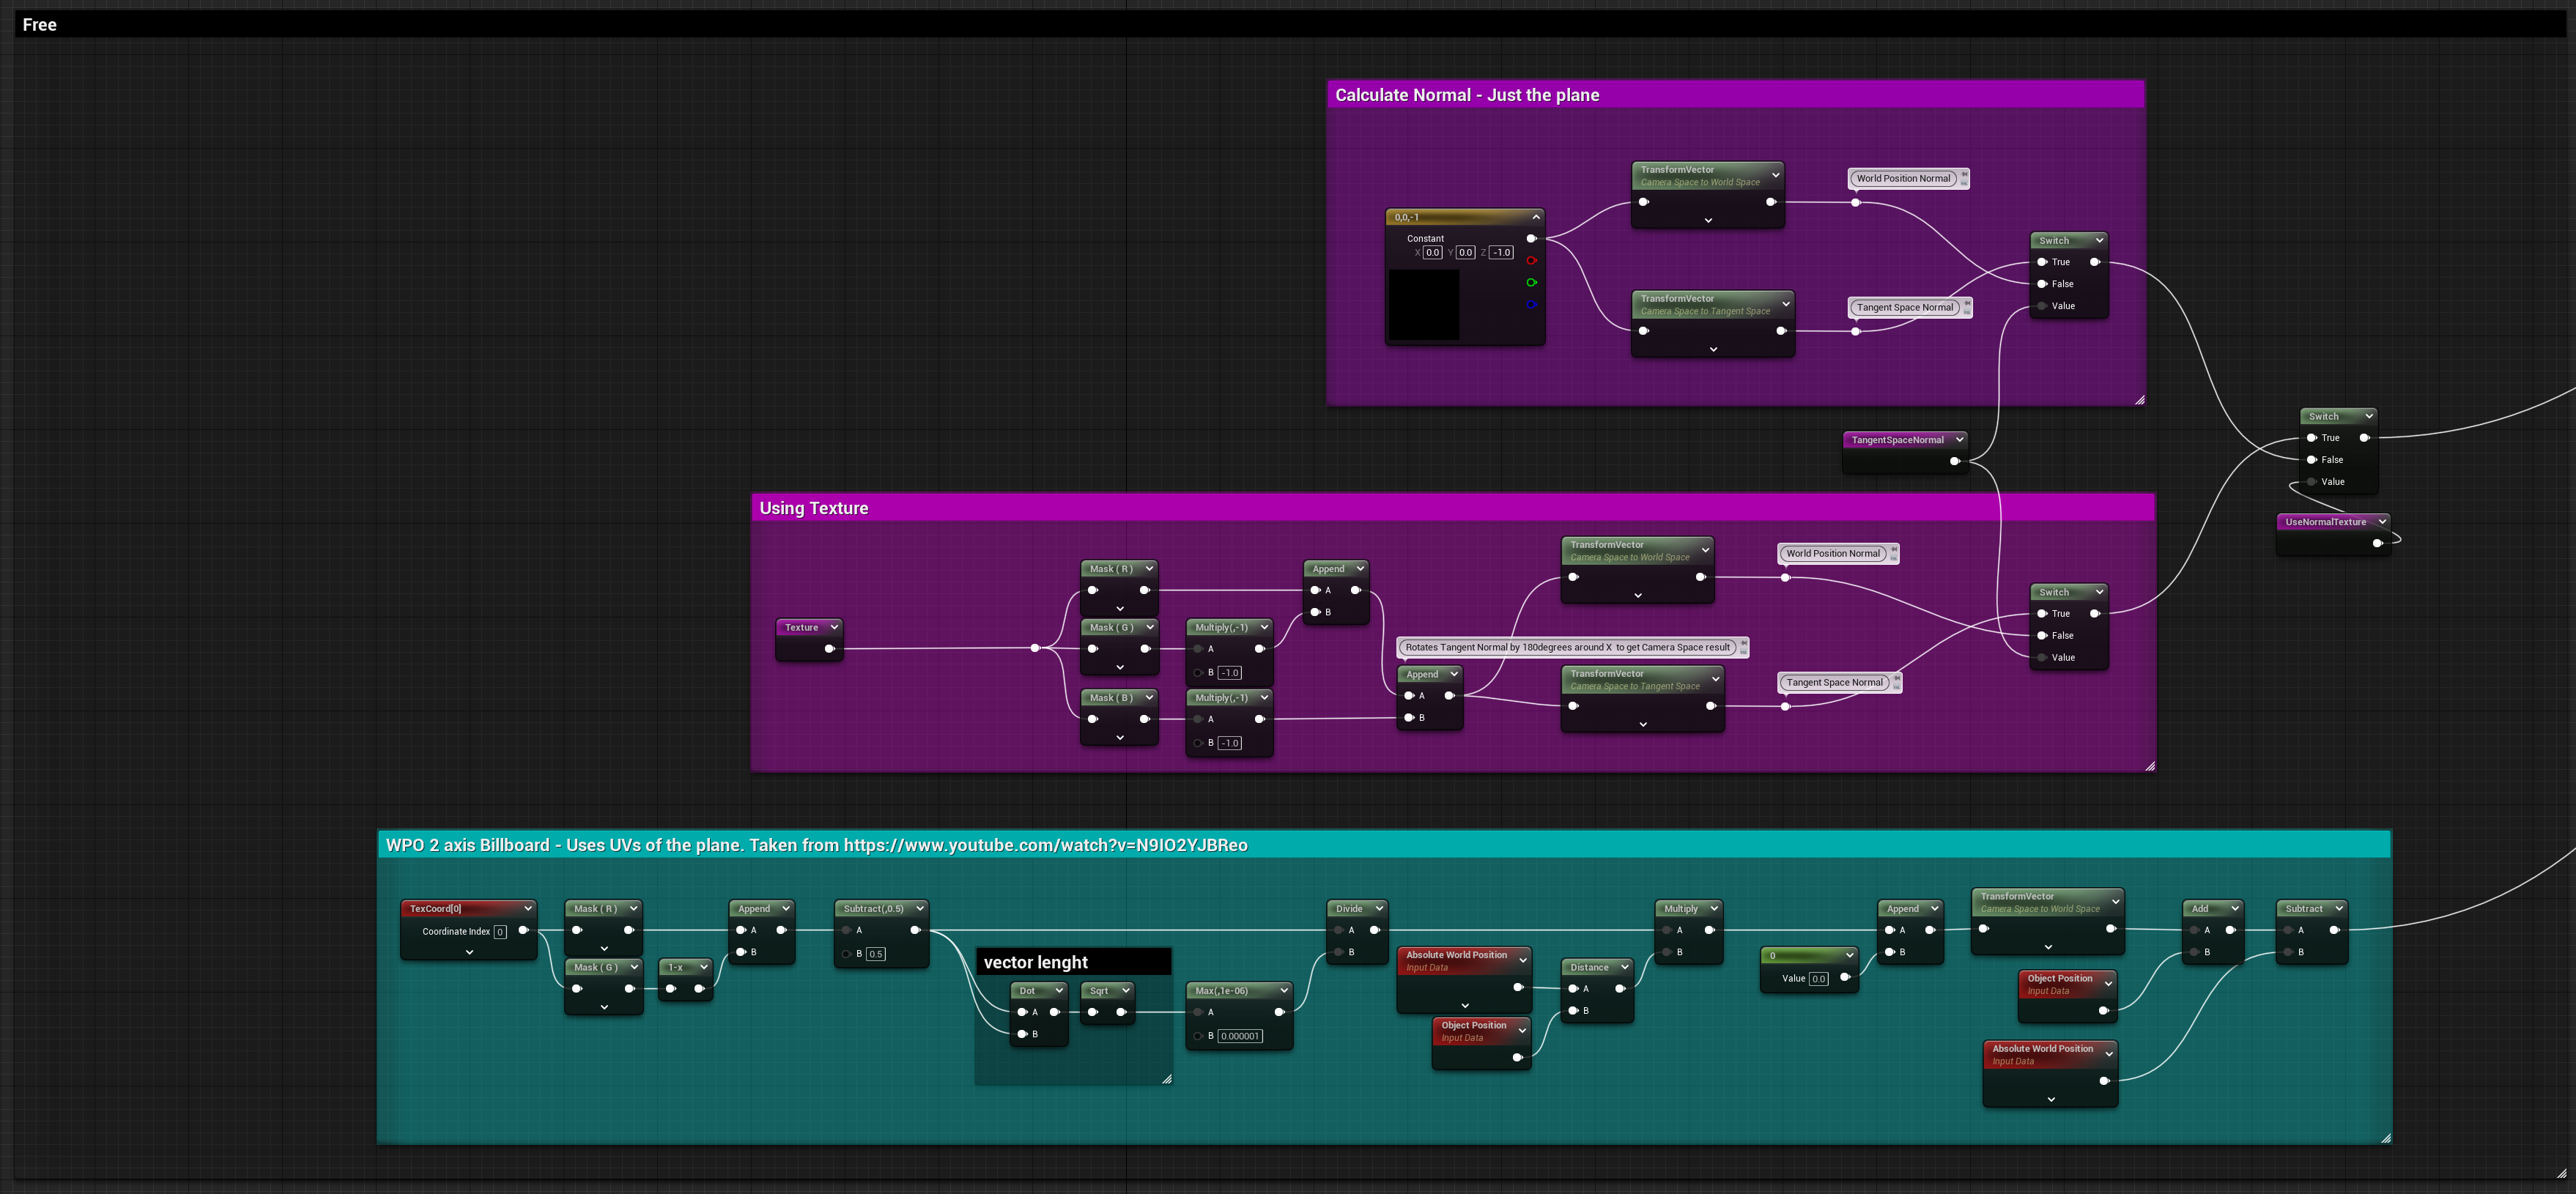The height and width of the screenshot is (1194, 2576).
Task: Click resize handle of Calculate Normal comment box
Action: [x=2139, y=400]
